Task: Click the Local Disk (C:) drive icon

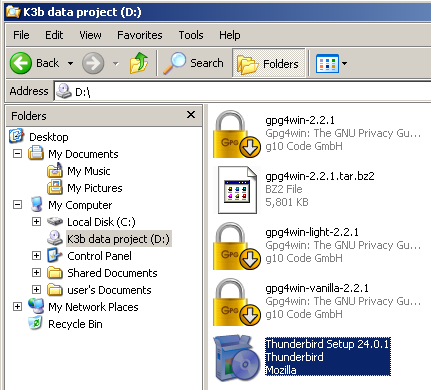Action: click(55, 221)
